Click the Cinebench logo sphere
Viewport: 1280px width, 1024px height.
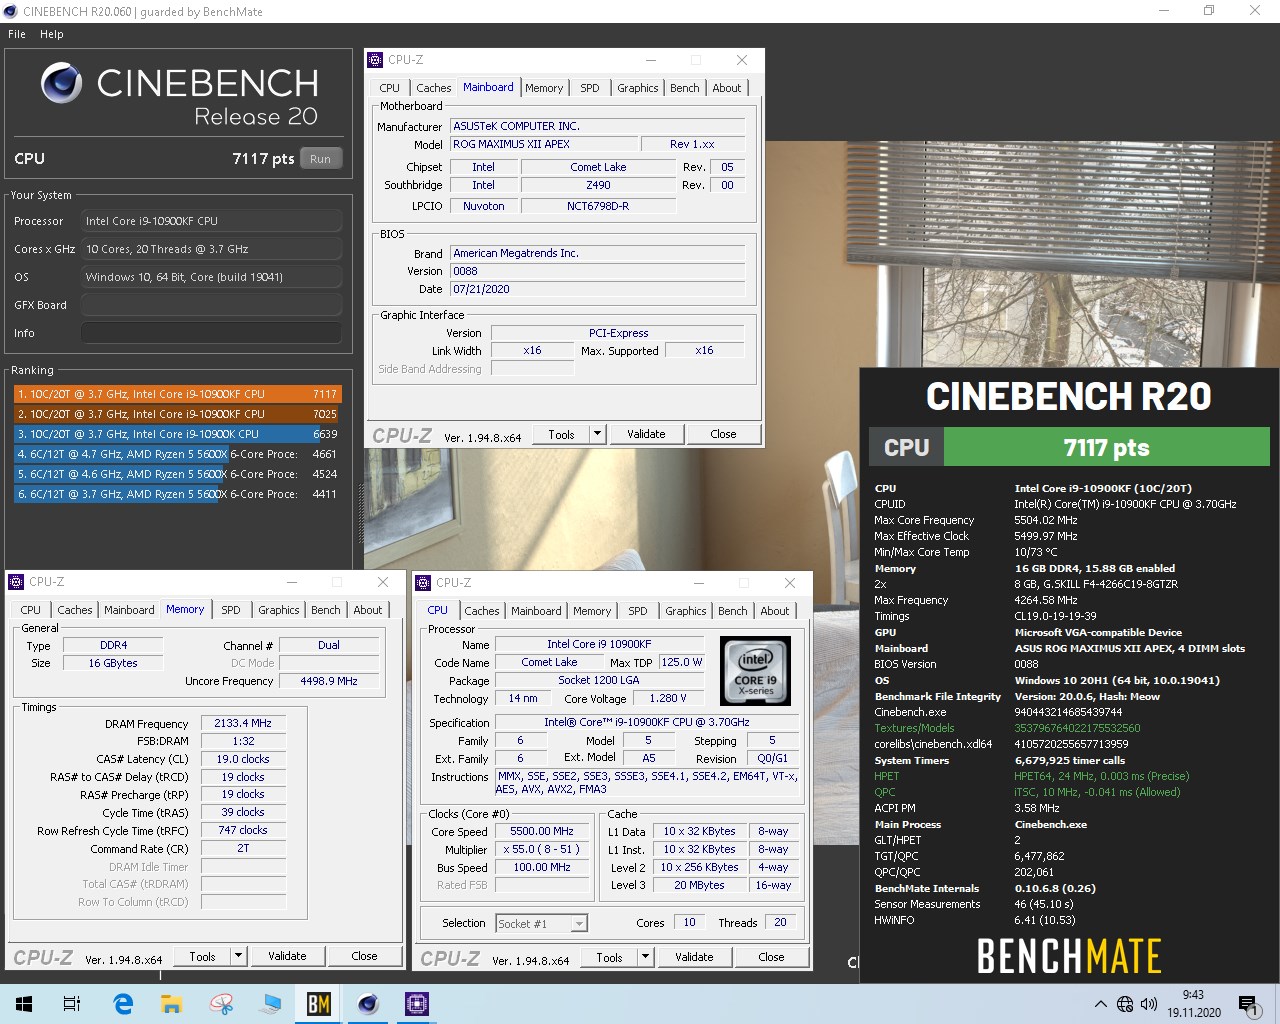[61, 83]
